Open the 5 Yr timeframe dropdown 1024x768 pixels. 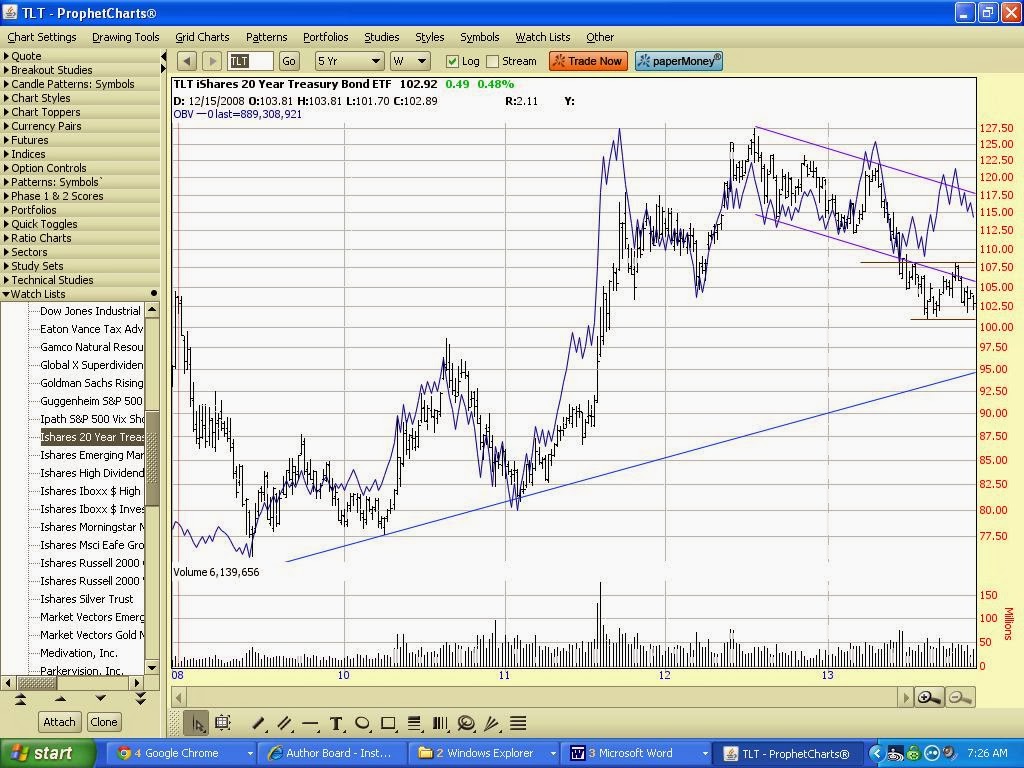click(x=349, y=61)
